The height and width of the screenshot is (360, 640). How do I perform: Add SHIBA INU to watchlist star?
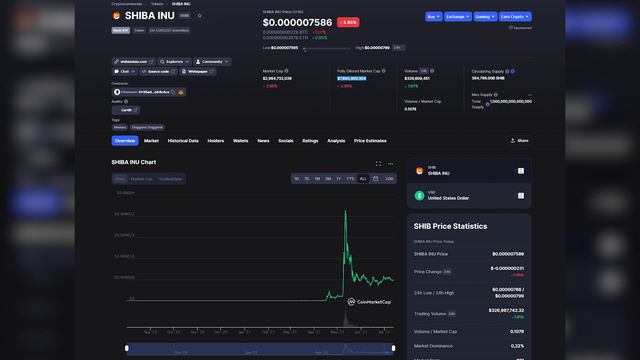pos(200,16)
